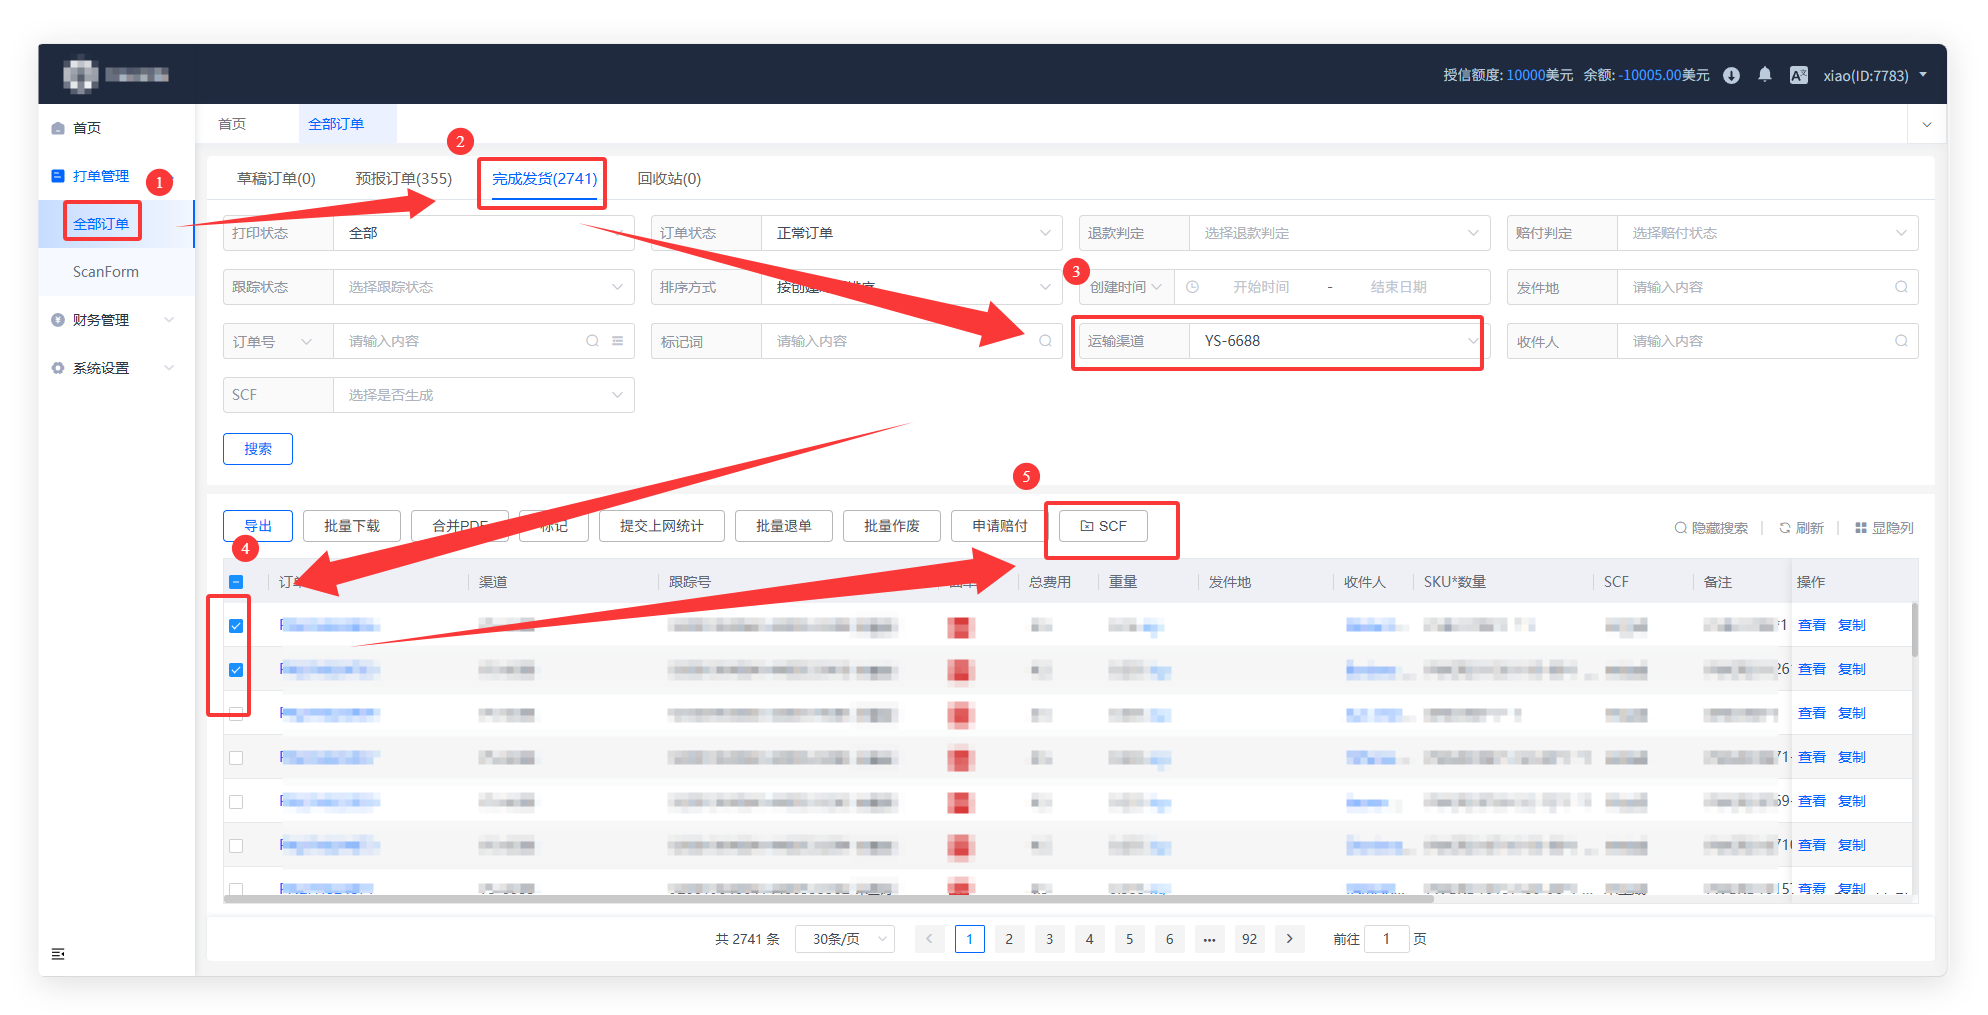Uncheck the second order row checkbox
The height and width of the screenshot is (1015, 1988).
[236, 670]
